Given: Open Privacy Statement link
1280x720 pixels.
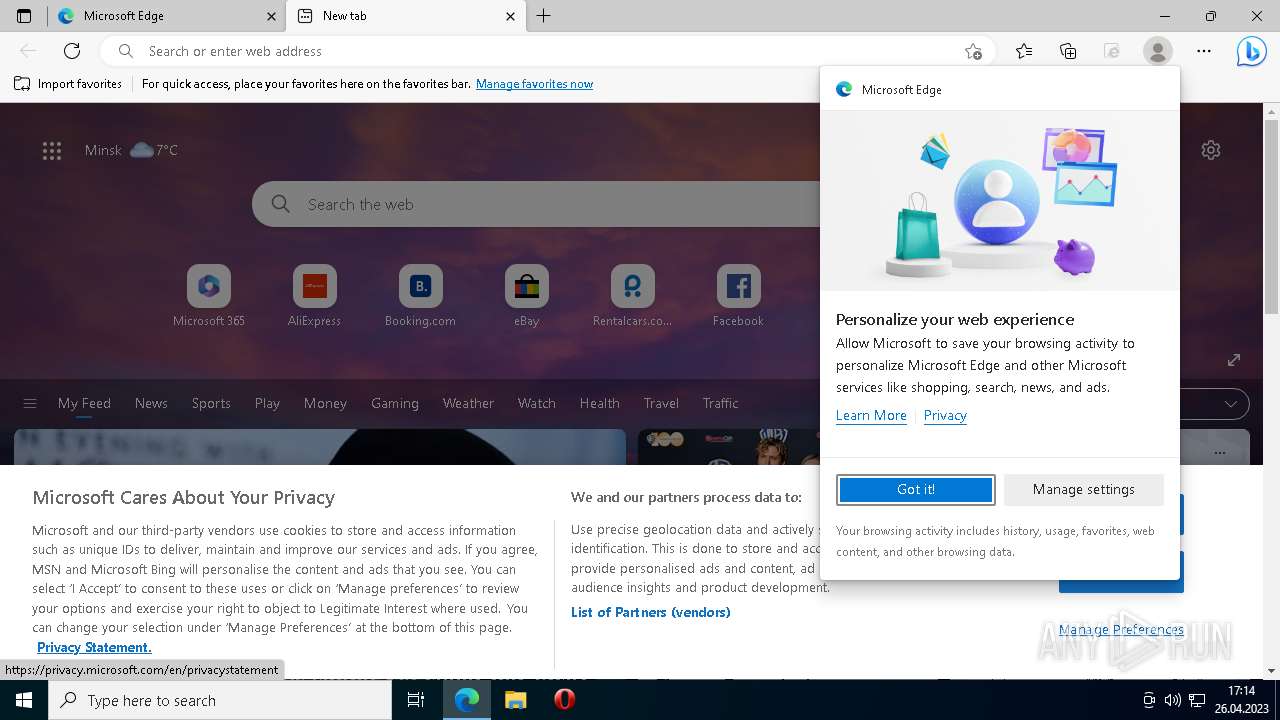Looking at the screenshot, I should [x=94, y=647].
